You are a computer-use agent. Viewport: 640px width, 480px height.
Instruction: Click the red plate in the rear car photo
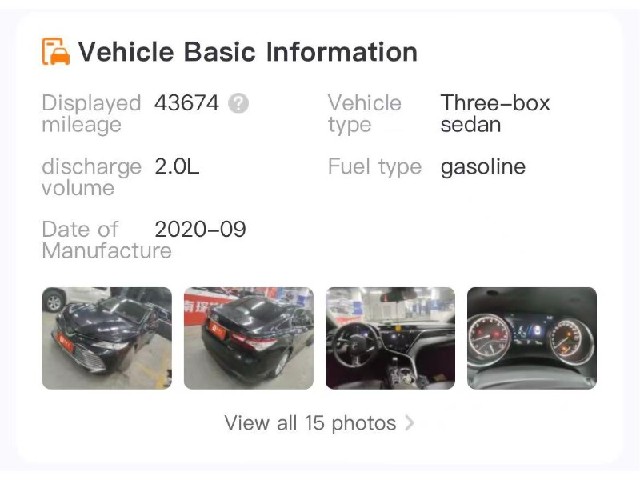coord(217,330)
